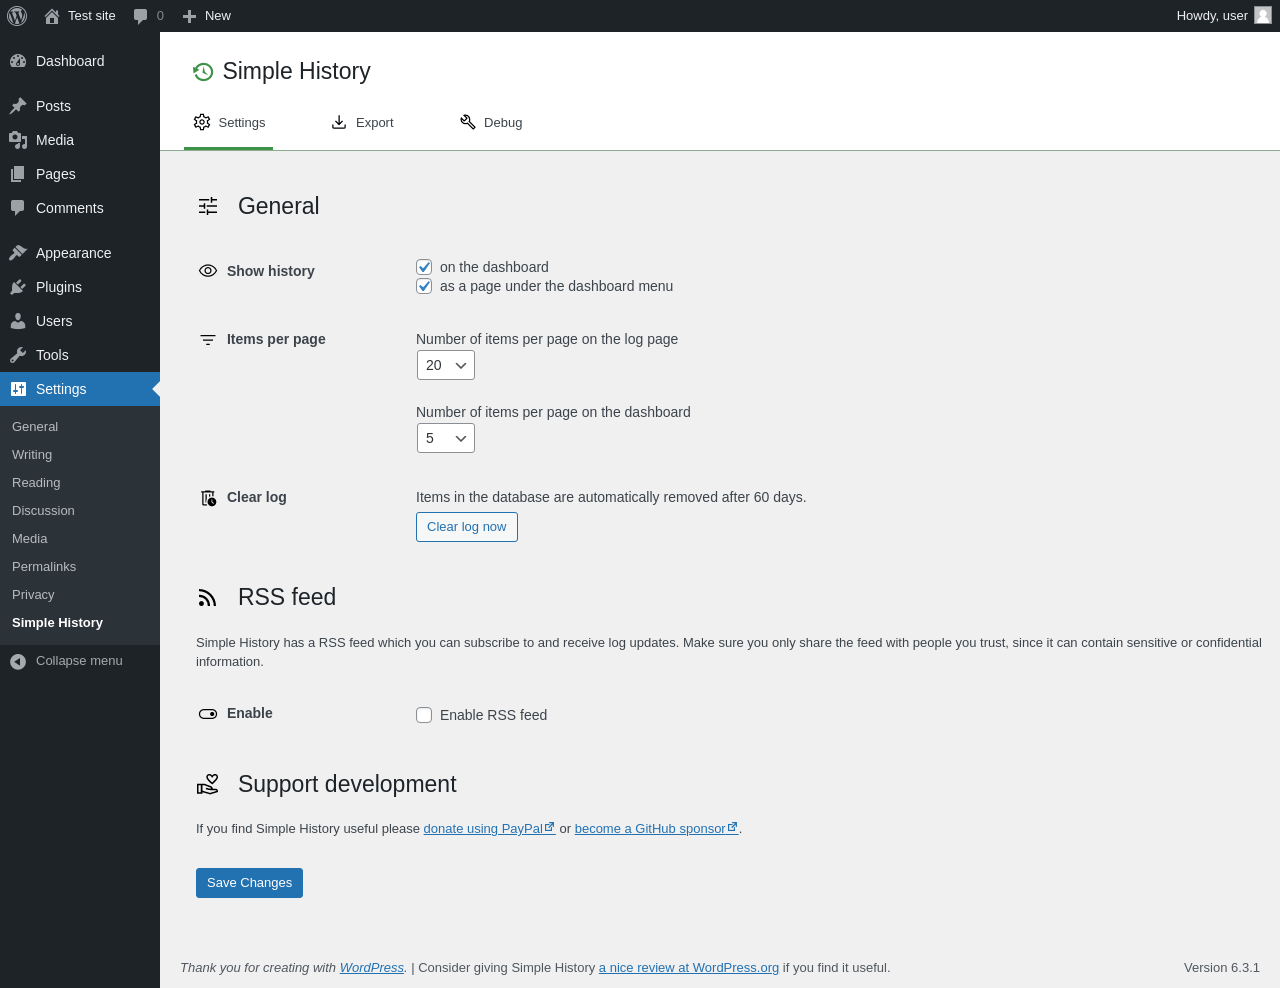This screenshot has height=988, width=1280.
Task: Click the Tools wrench icon in sidebar
Action: (x=18, y=355)
